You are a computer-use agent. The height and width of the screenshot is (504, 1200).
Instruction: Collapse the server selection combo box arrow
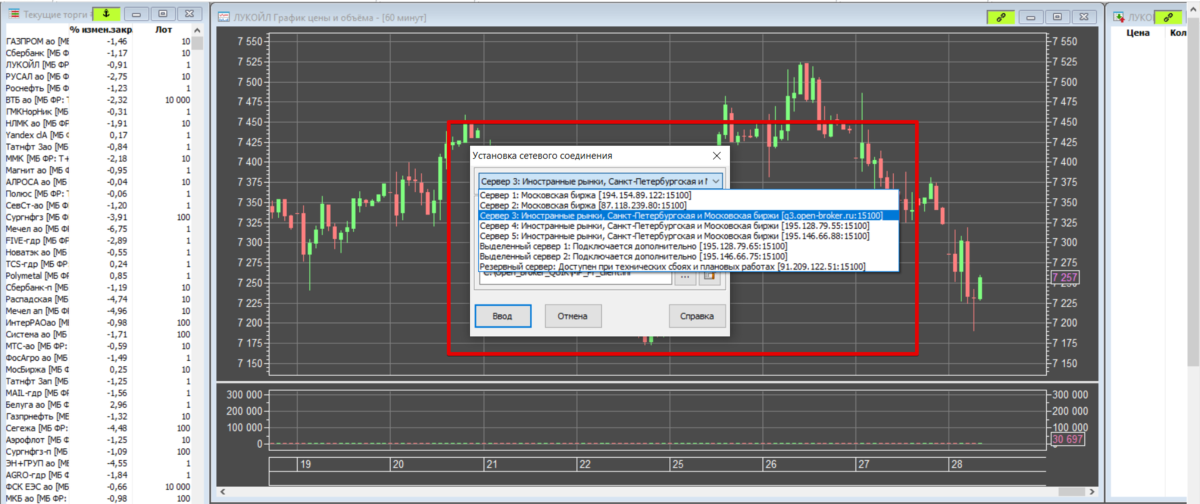pyautogui.click(x=714, y=181)
